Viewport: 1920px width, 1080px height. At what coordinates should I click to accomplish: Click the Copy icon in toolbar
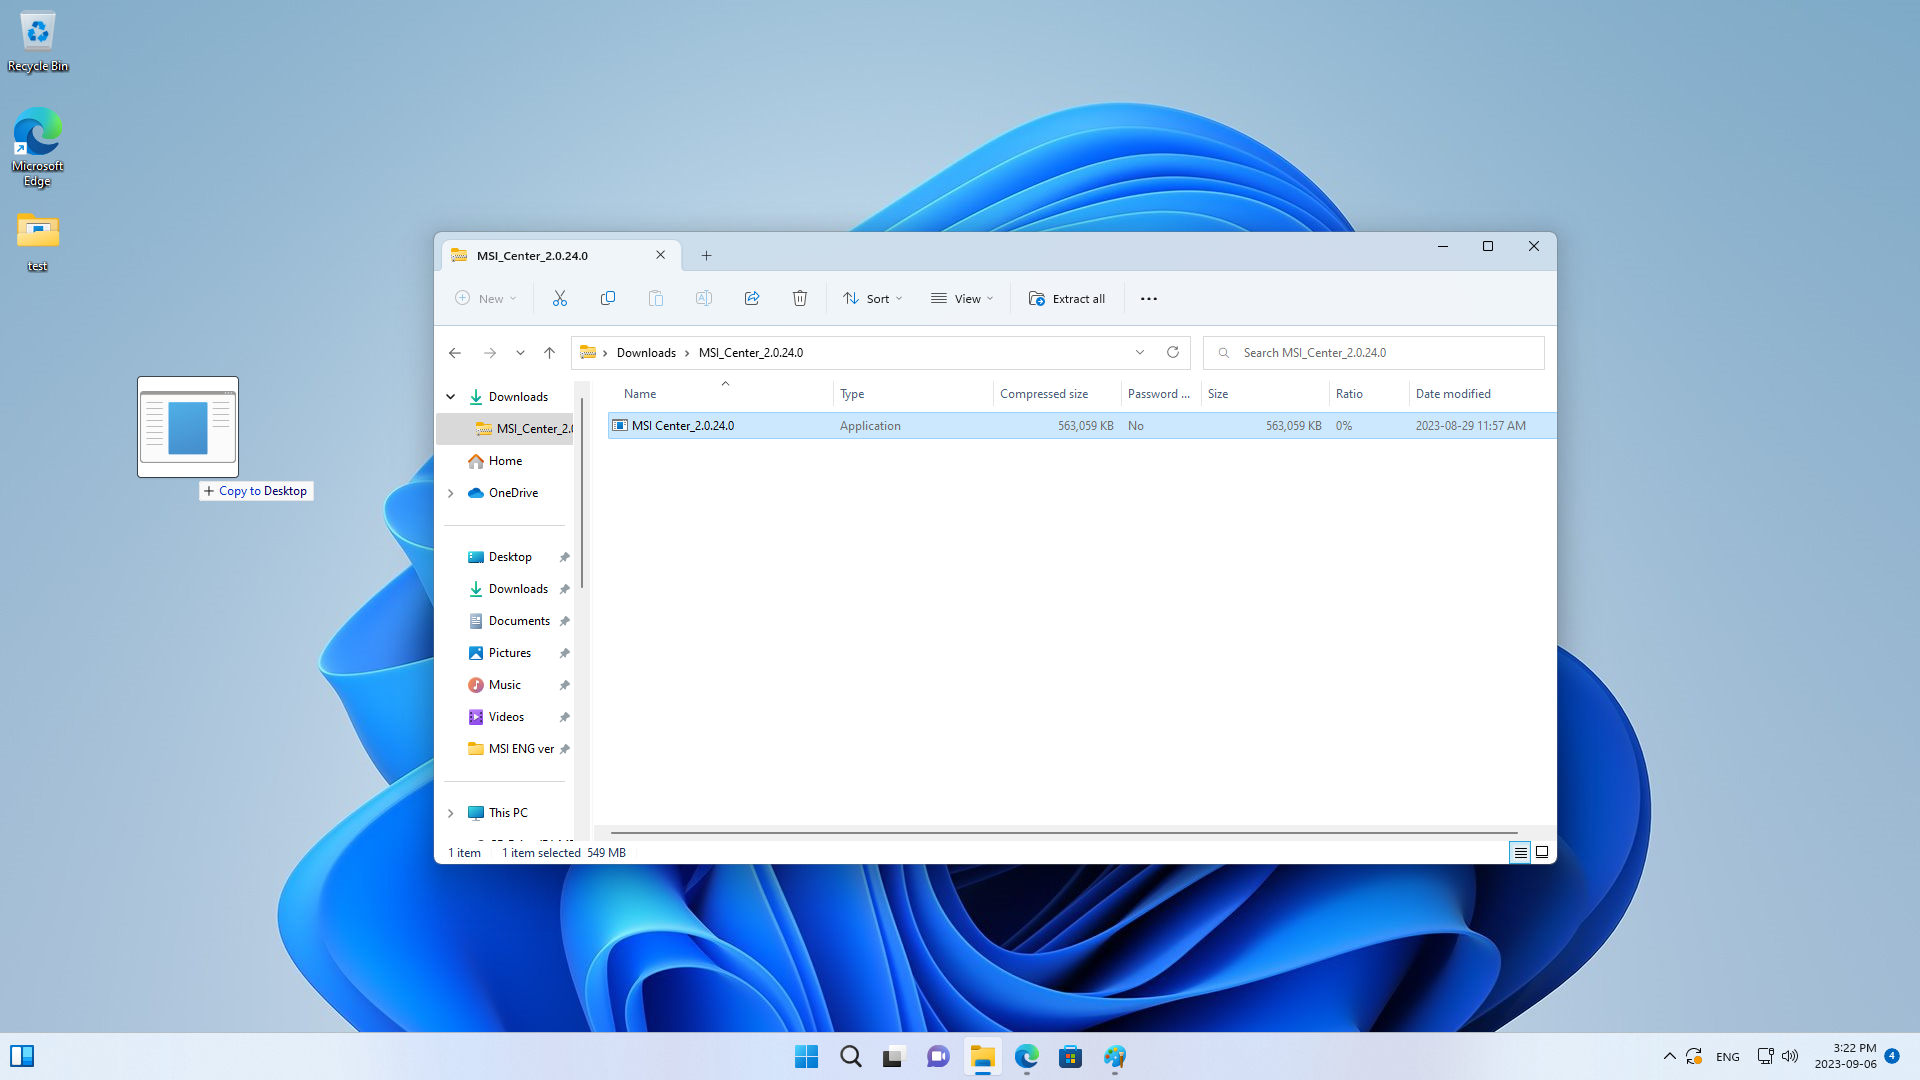pos(607,298)
